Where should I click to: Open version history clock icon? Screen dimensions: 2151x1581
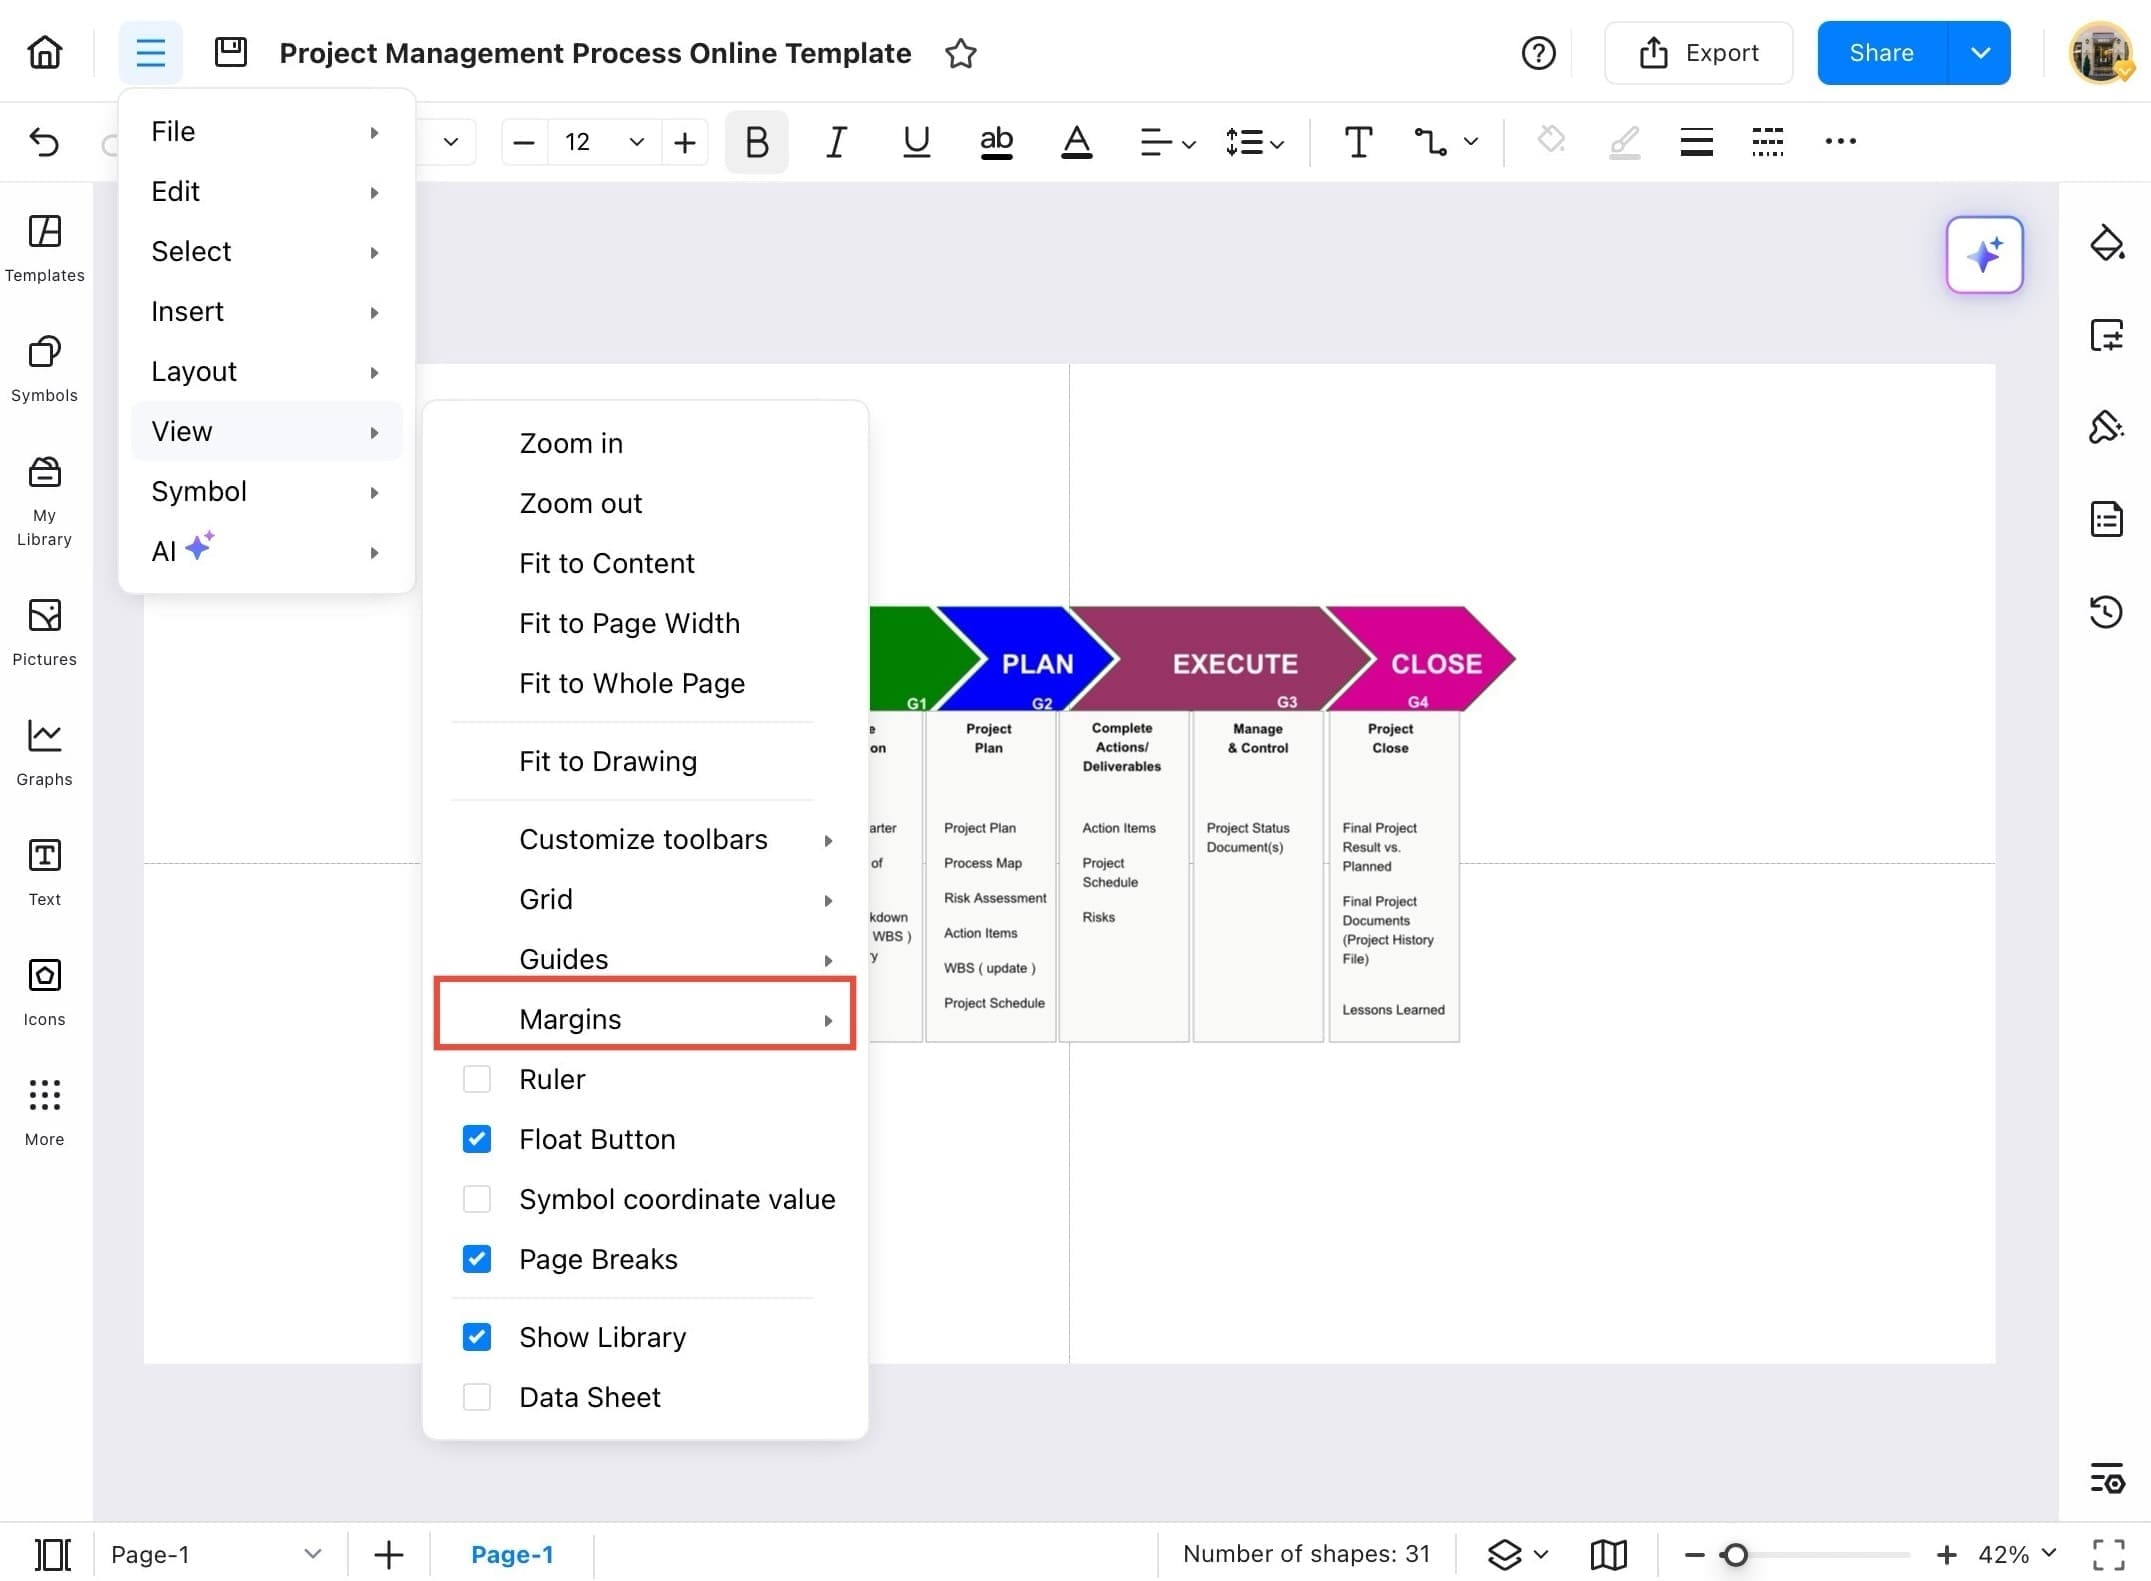(2106, 611)
